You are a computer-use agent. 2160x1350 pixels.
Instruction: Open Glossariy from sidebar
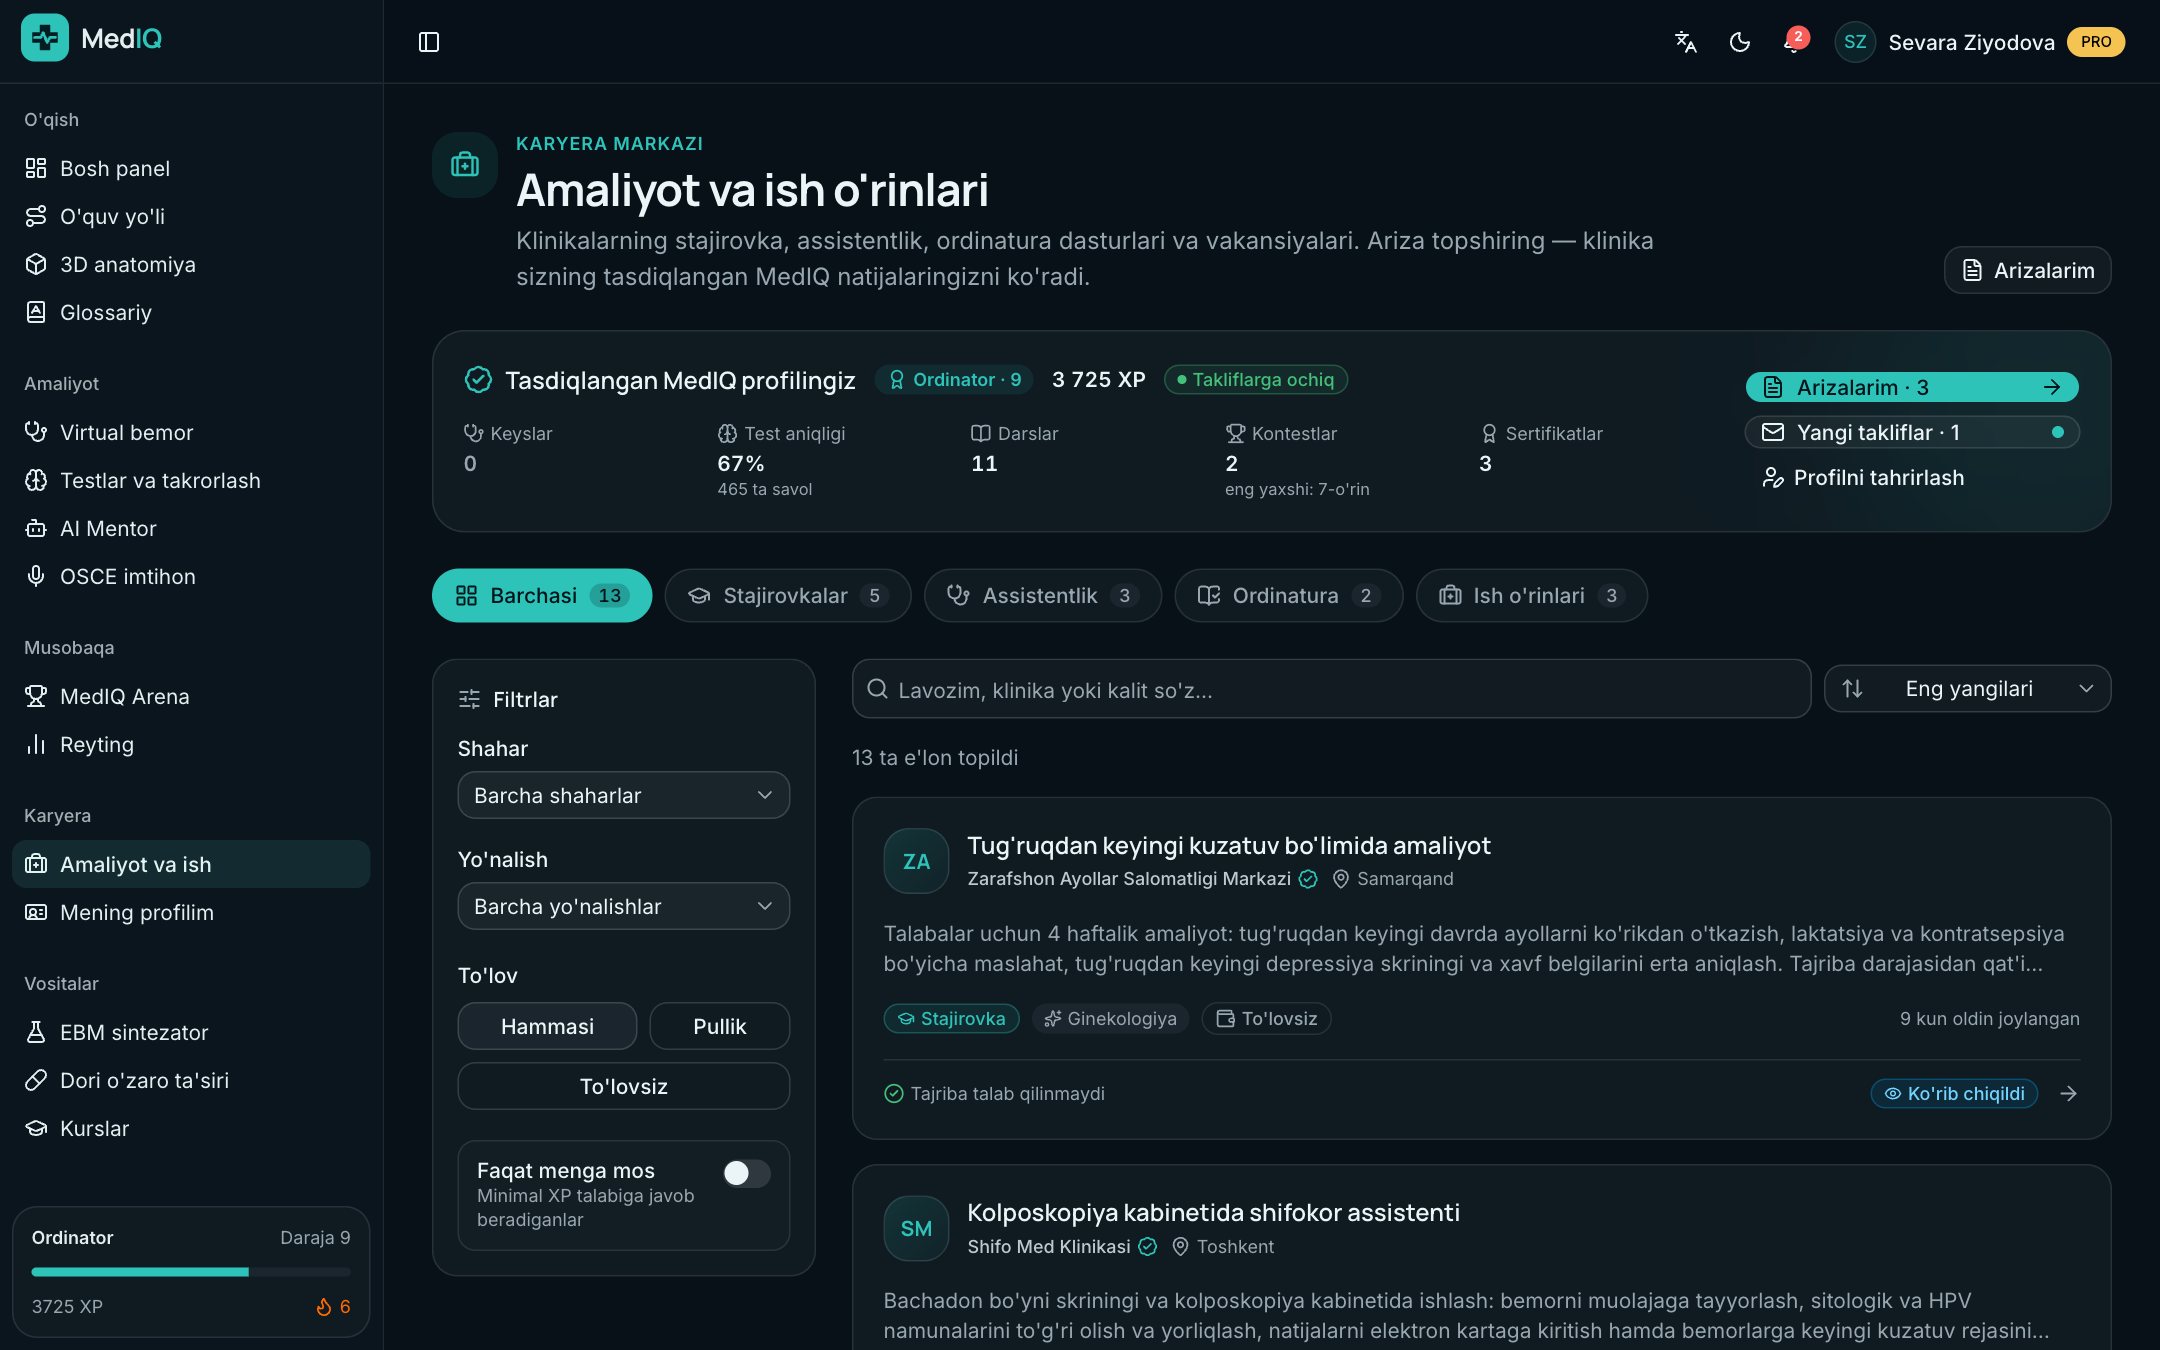point(191,312)
